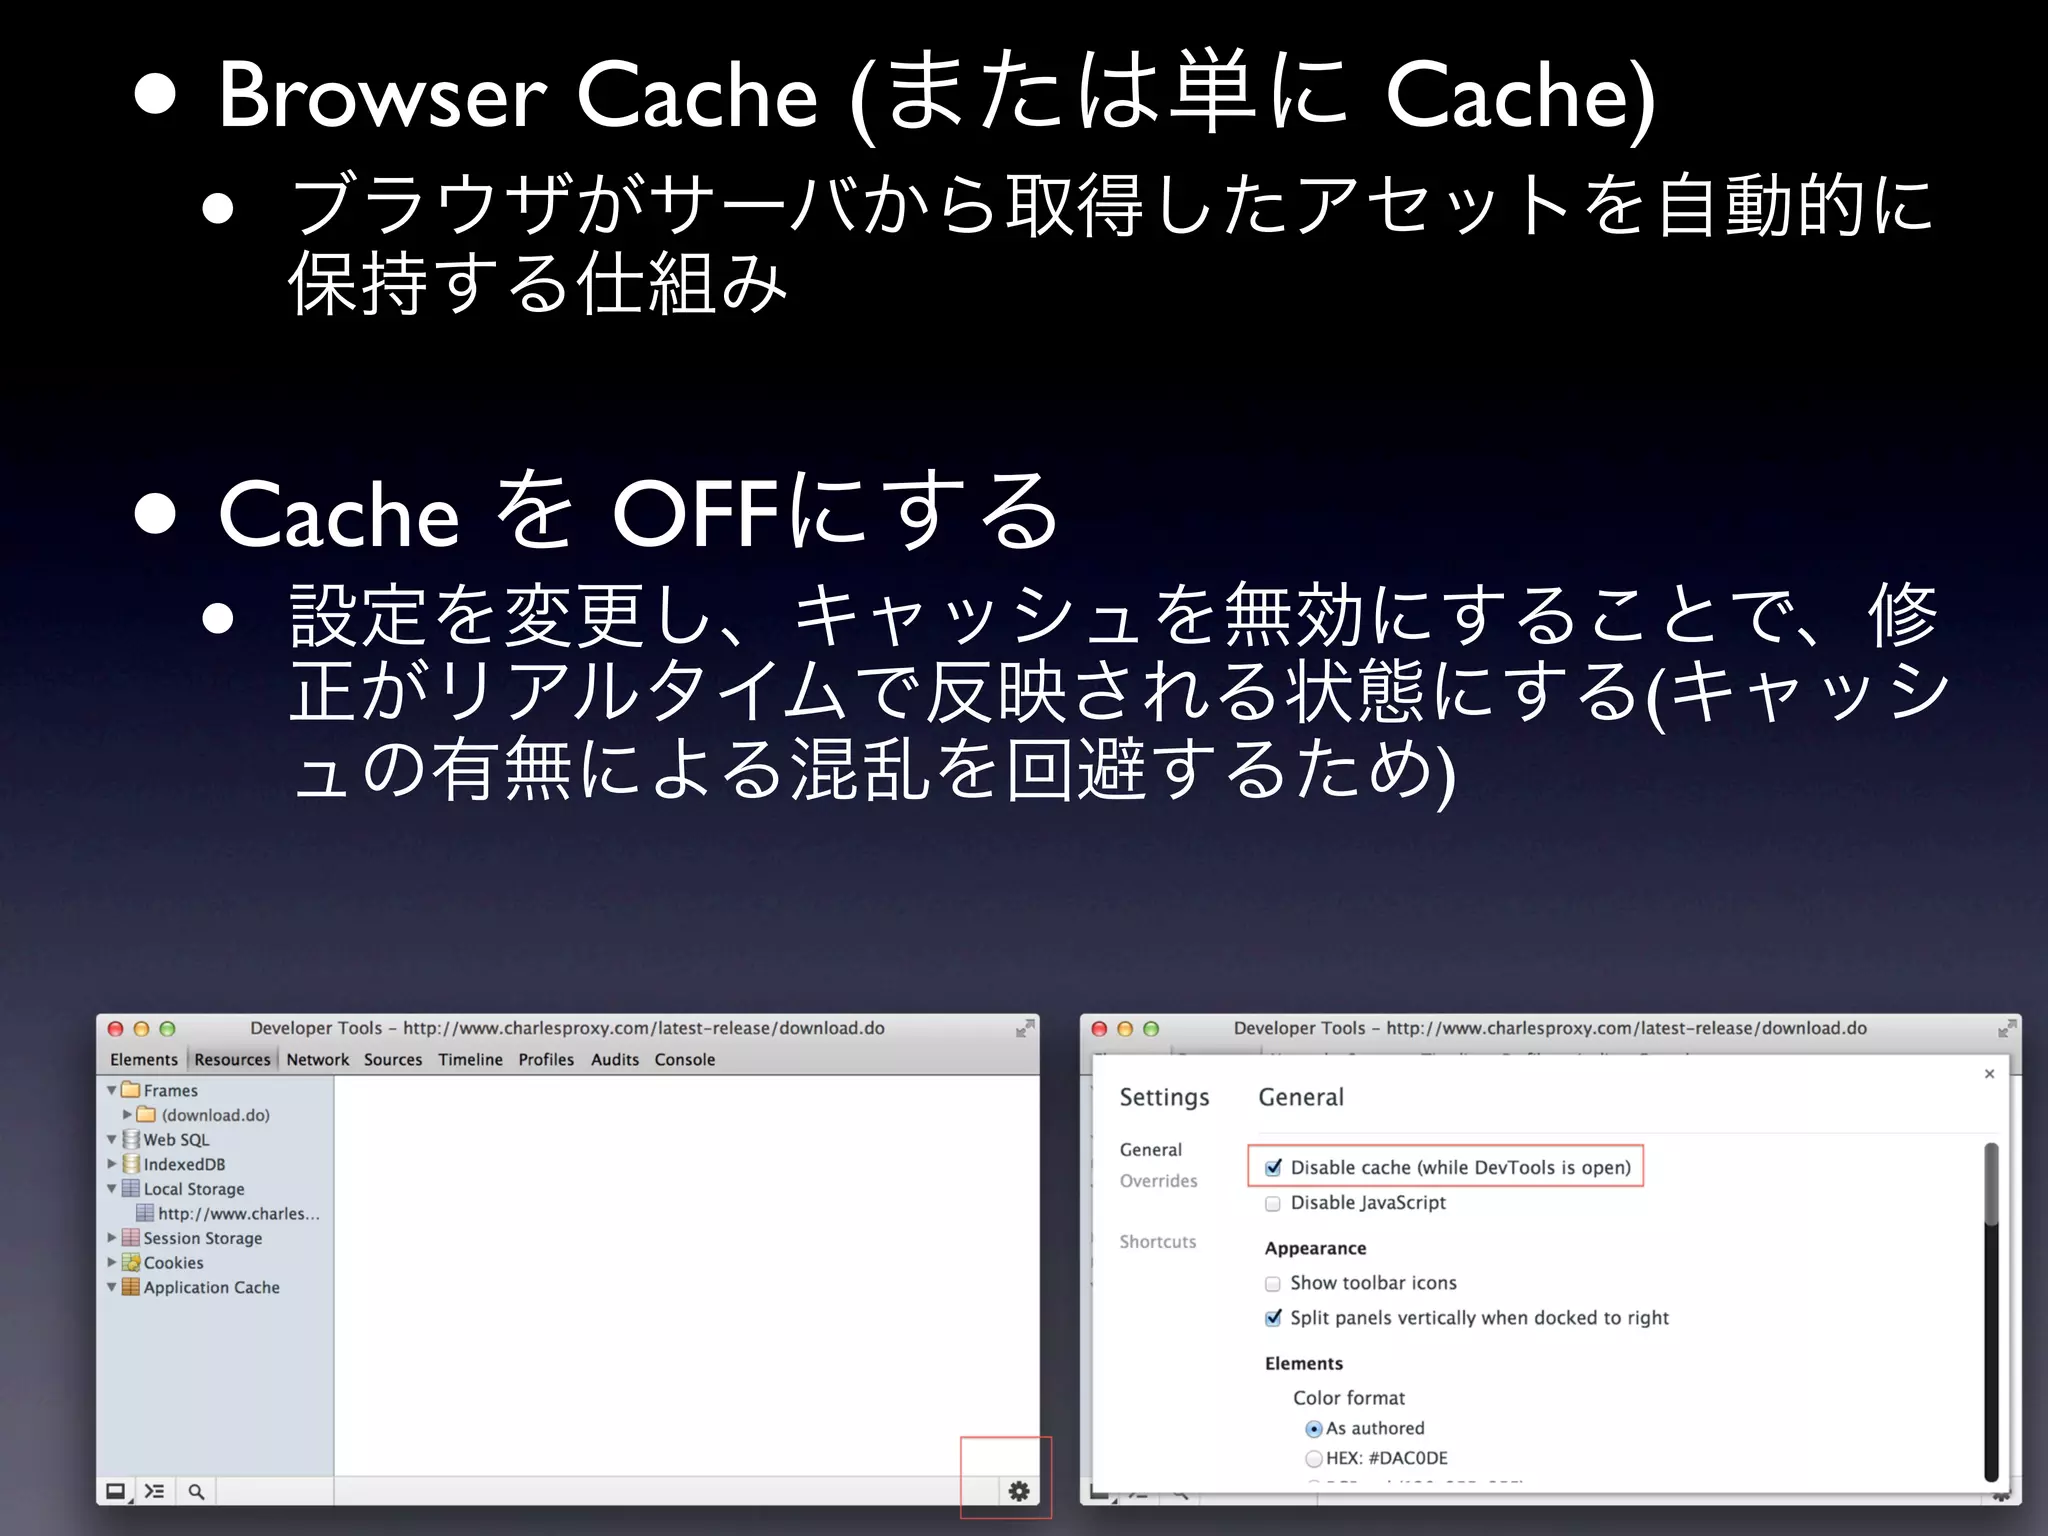Screen dimensions: 2048x1536
Task: Click the Session Storage table icon
Action: click(130, 1237)
